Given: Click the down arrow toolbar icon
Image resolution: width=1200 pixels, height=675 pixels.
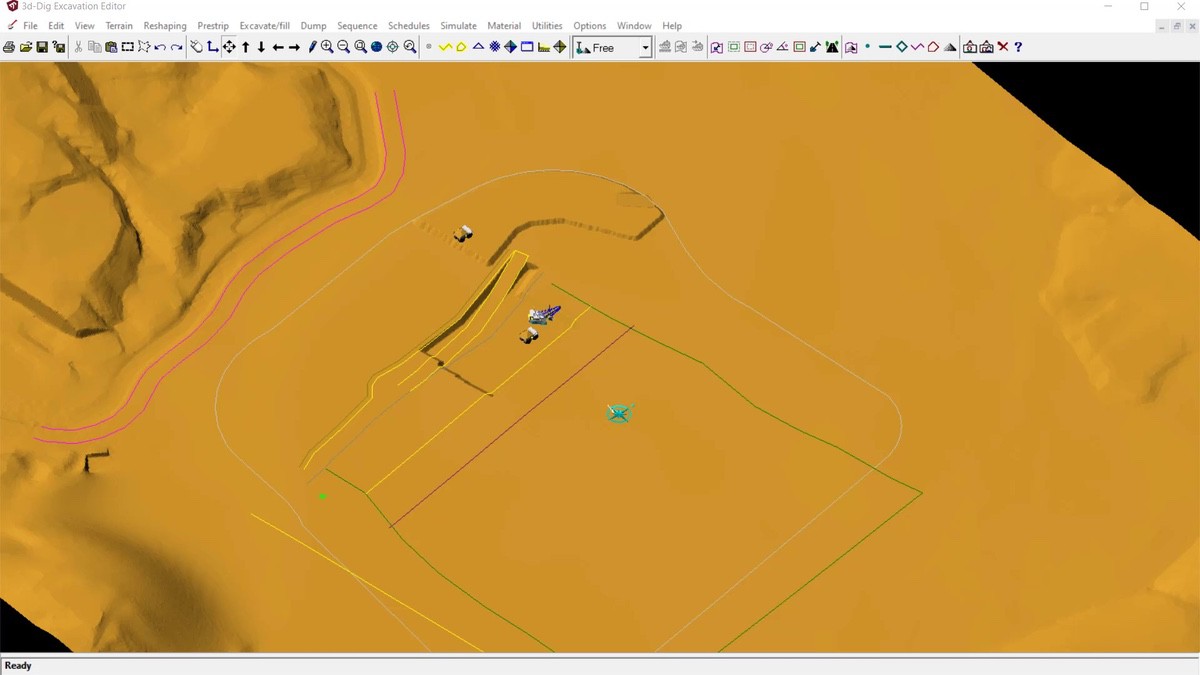Looking at the screenshot, I should pos(261,47).
